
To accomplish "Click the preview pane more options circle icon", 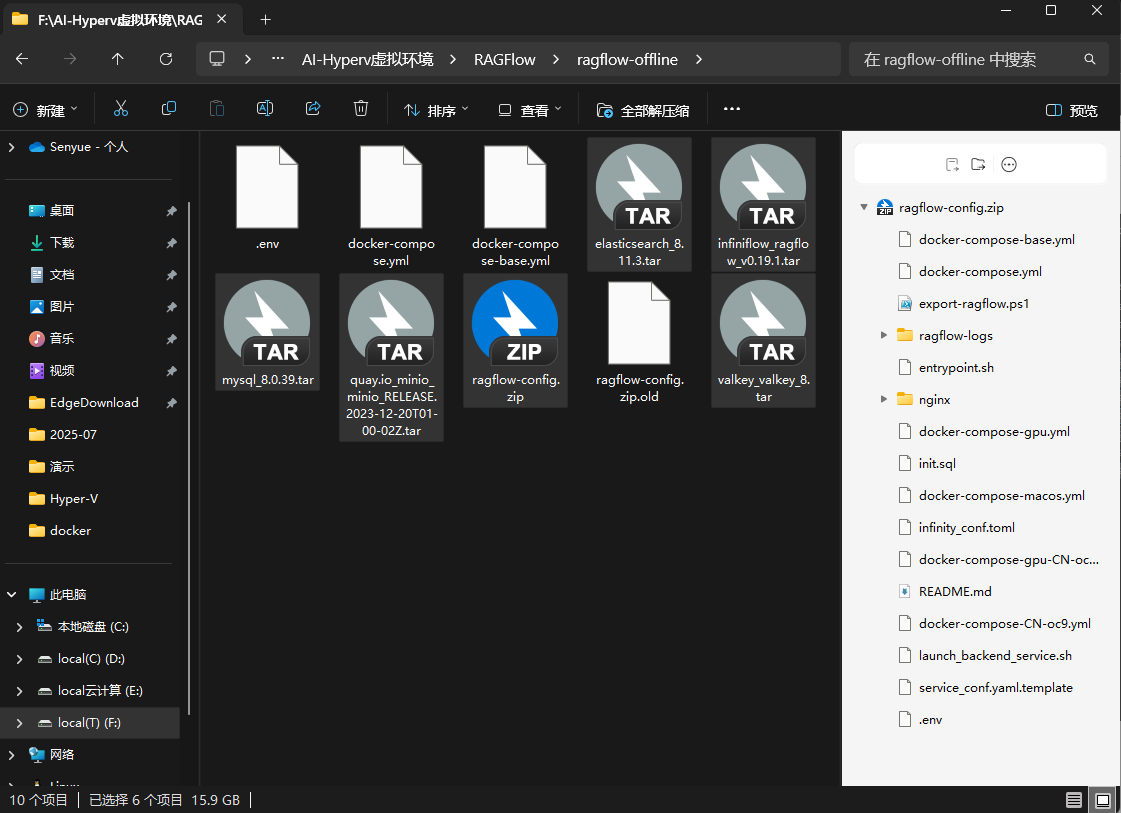I will (x=1009, y=164).
